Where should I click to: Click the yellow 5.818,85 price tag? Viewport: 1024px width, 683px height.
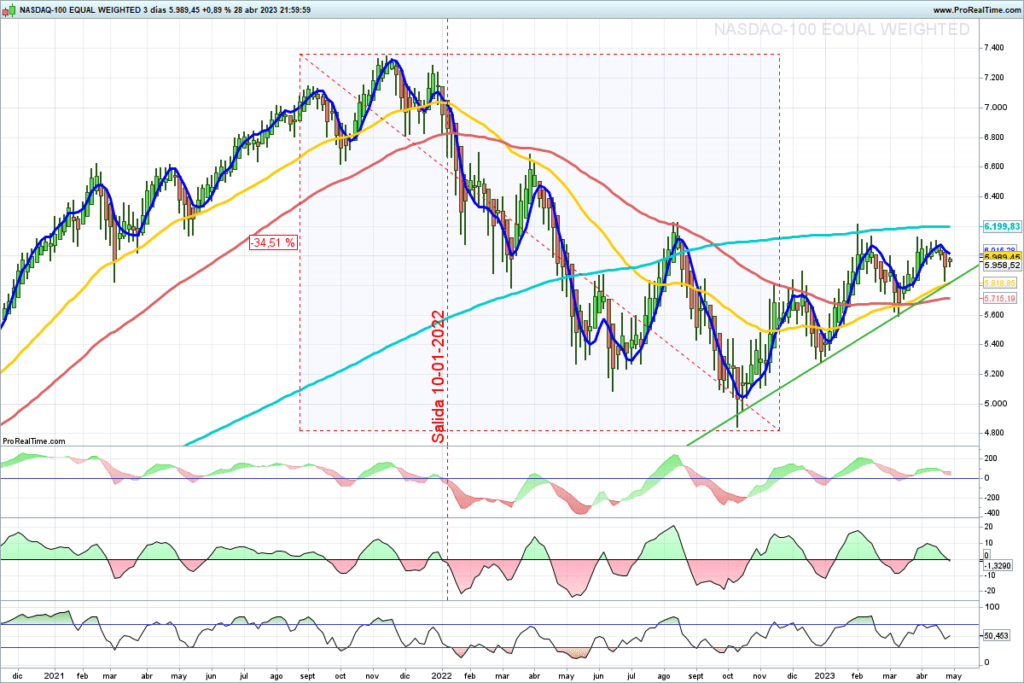(1000, 283)
